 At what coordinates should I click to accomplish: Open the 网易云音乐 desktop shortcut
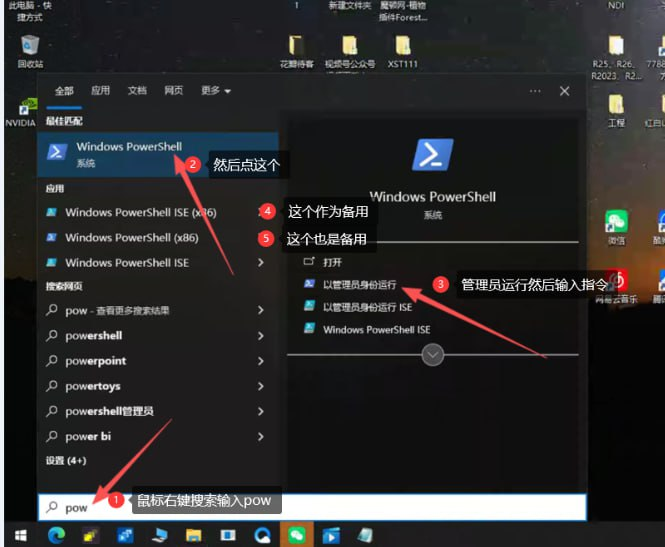[x=616, y=286]
